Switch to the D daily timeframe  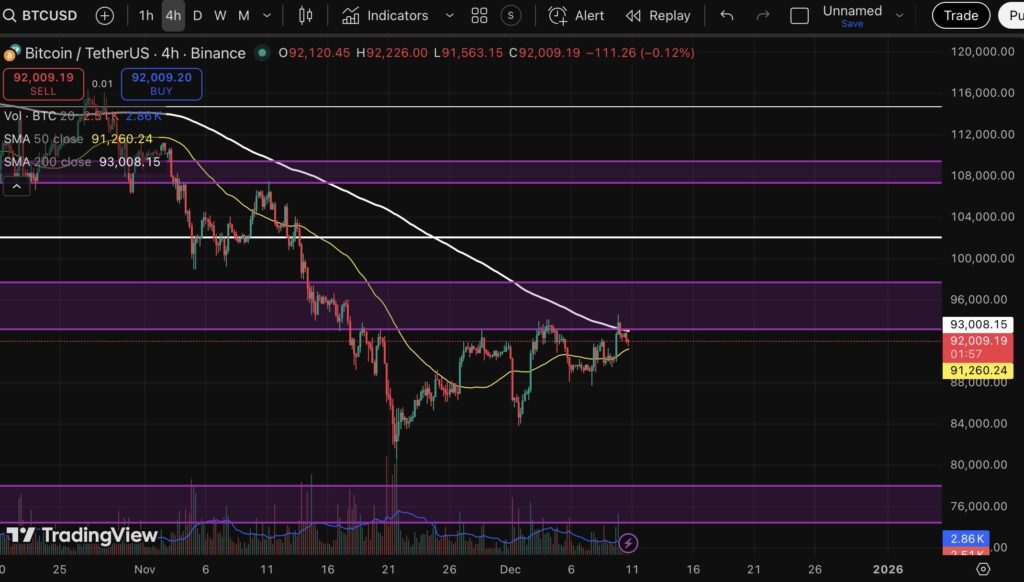[x=197, y=15]
